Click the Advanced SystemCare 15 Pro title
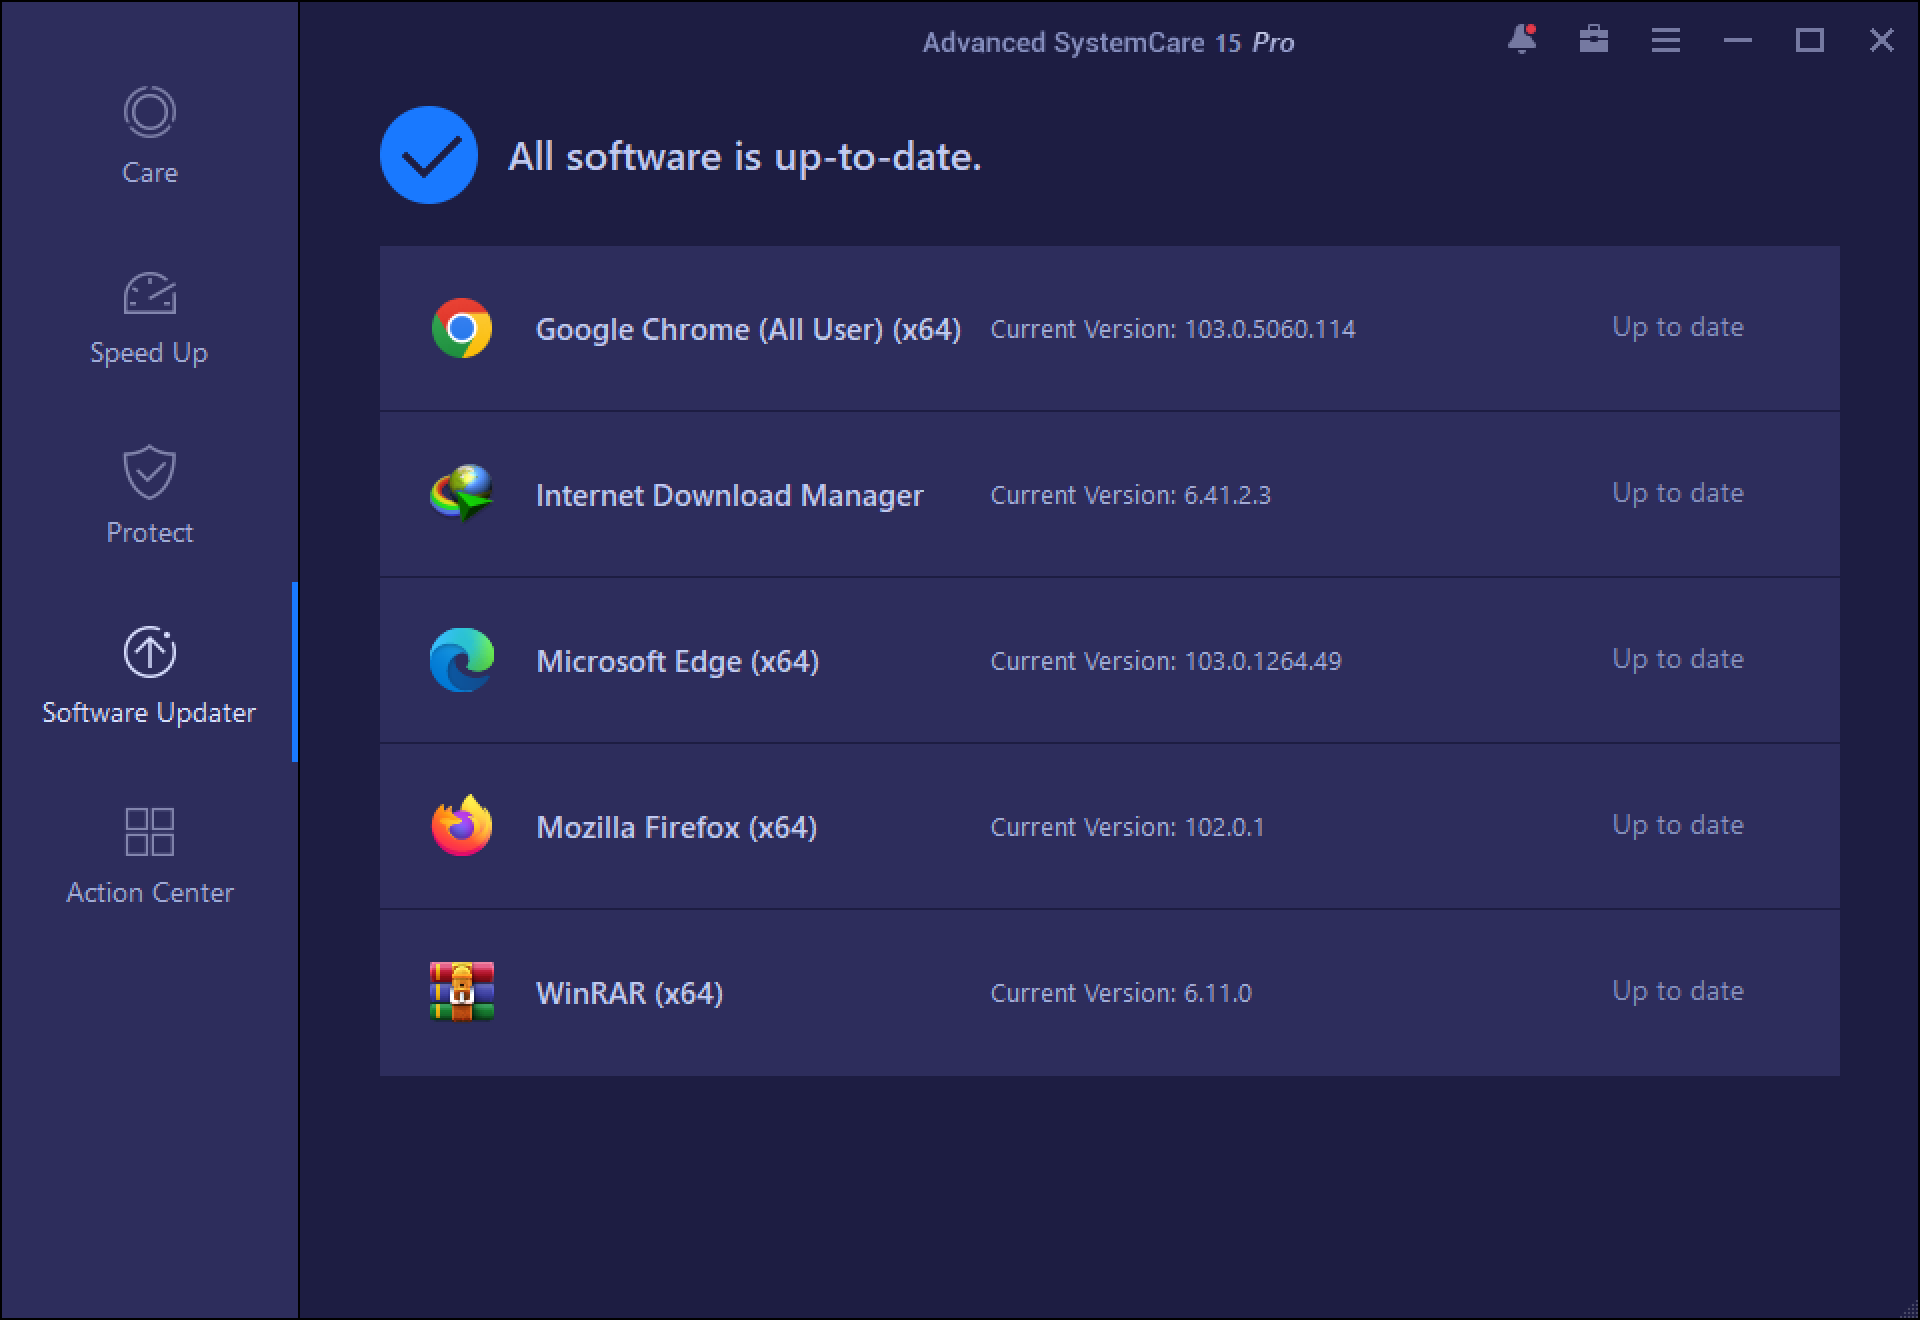This screenshot has height=1320, width=1920. click(x=1109, y=42)
